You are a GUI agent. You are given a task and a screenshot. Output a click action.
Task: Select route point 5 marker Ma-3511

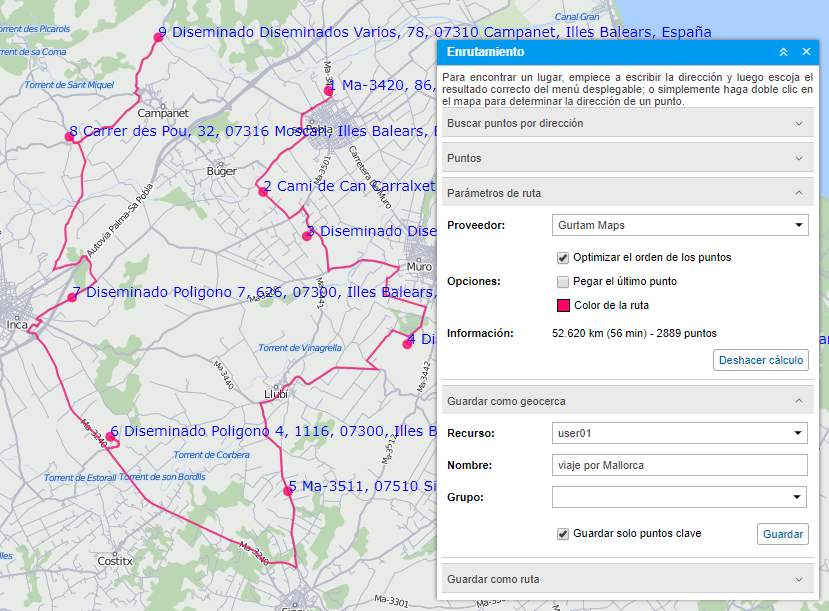288,492
